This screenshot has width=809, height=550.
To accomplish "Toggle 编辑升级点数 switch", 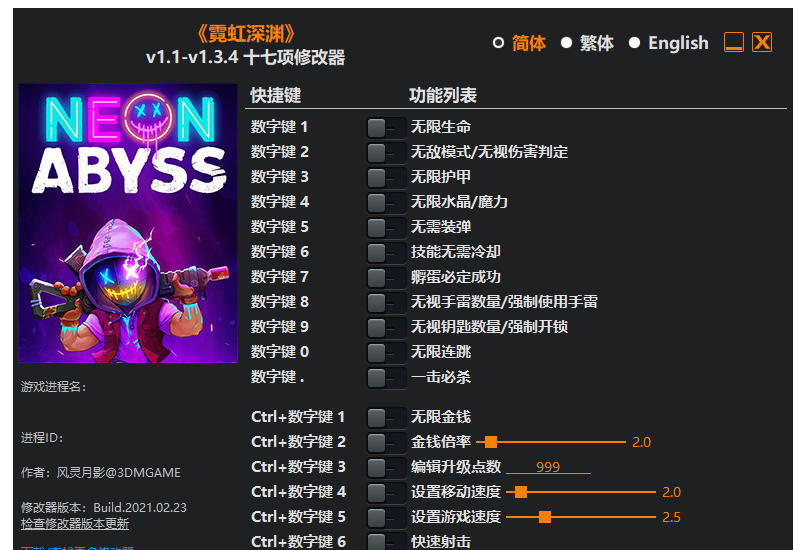I will [386, 467].
